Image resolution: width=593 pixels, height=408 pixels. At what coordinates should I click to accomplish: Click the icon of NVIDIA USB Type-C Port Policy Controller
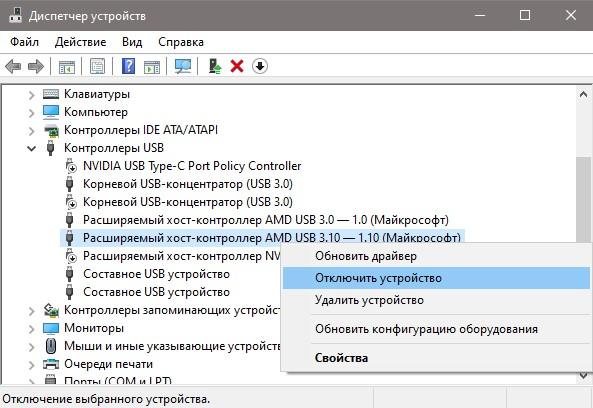click(70, 166)
